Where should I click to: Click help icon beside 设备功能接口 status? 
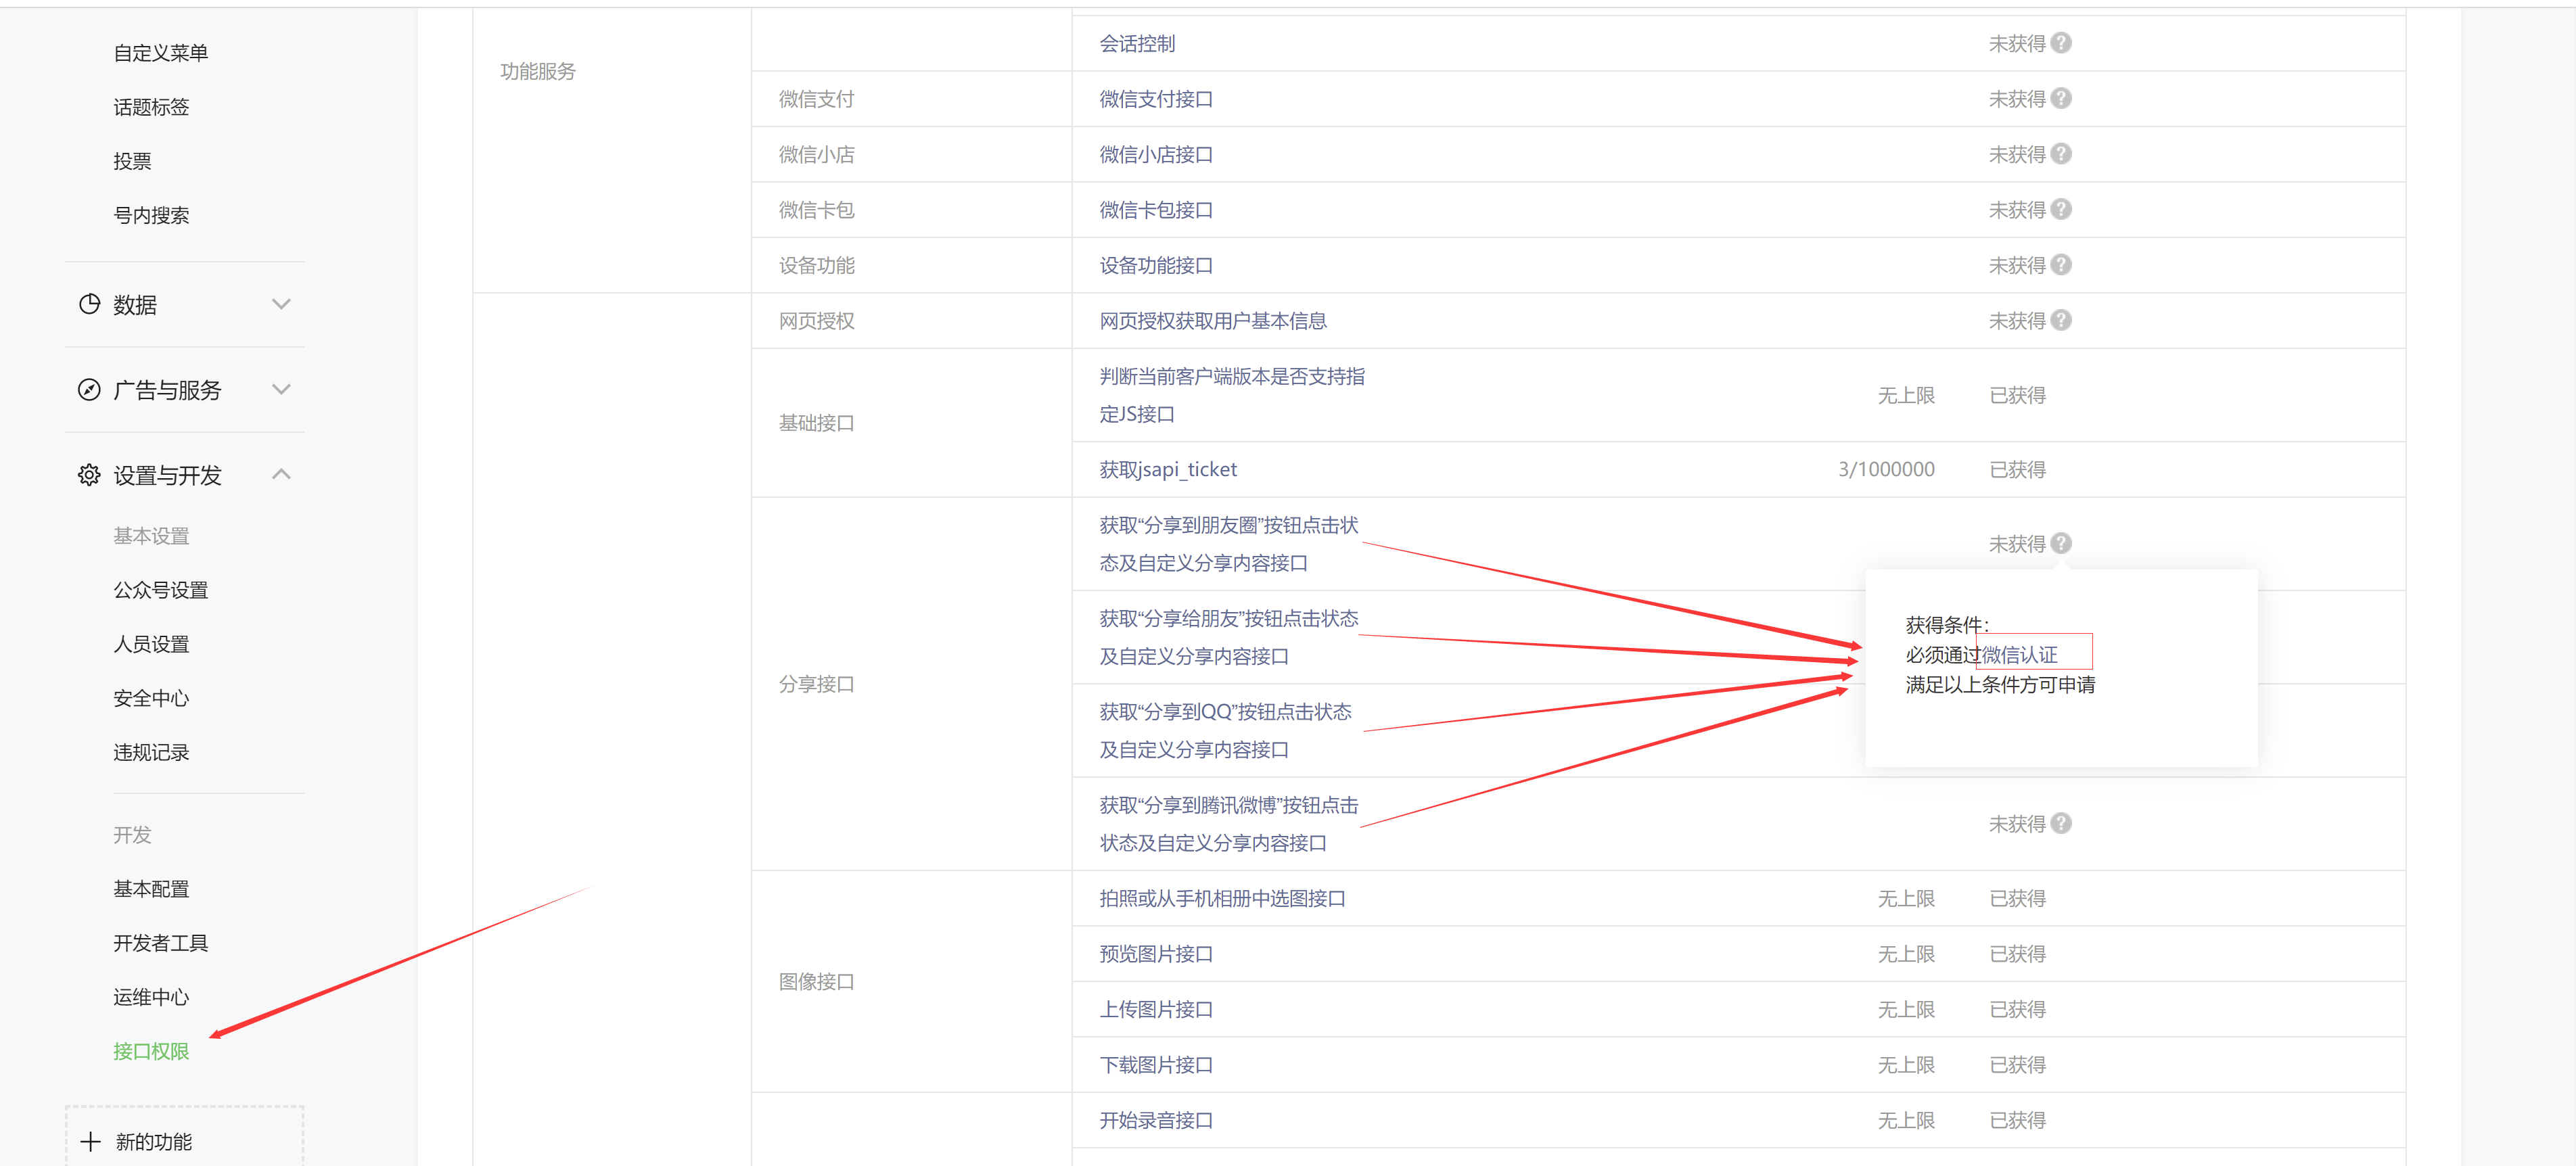pyautogui.click(x=2060, y=265)
